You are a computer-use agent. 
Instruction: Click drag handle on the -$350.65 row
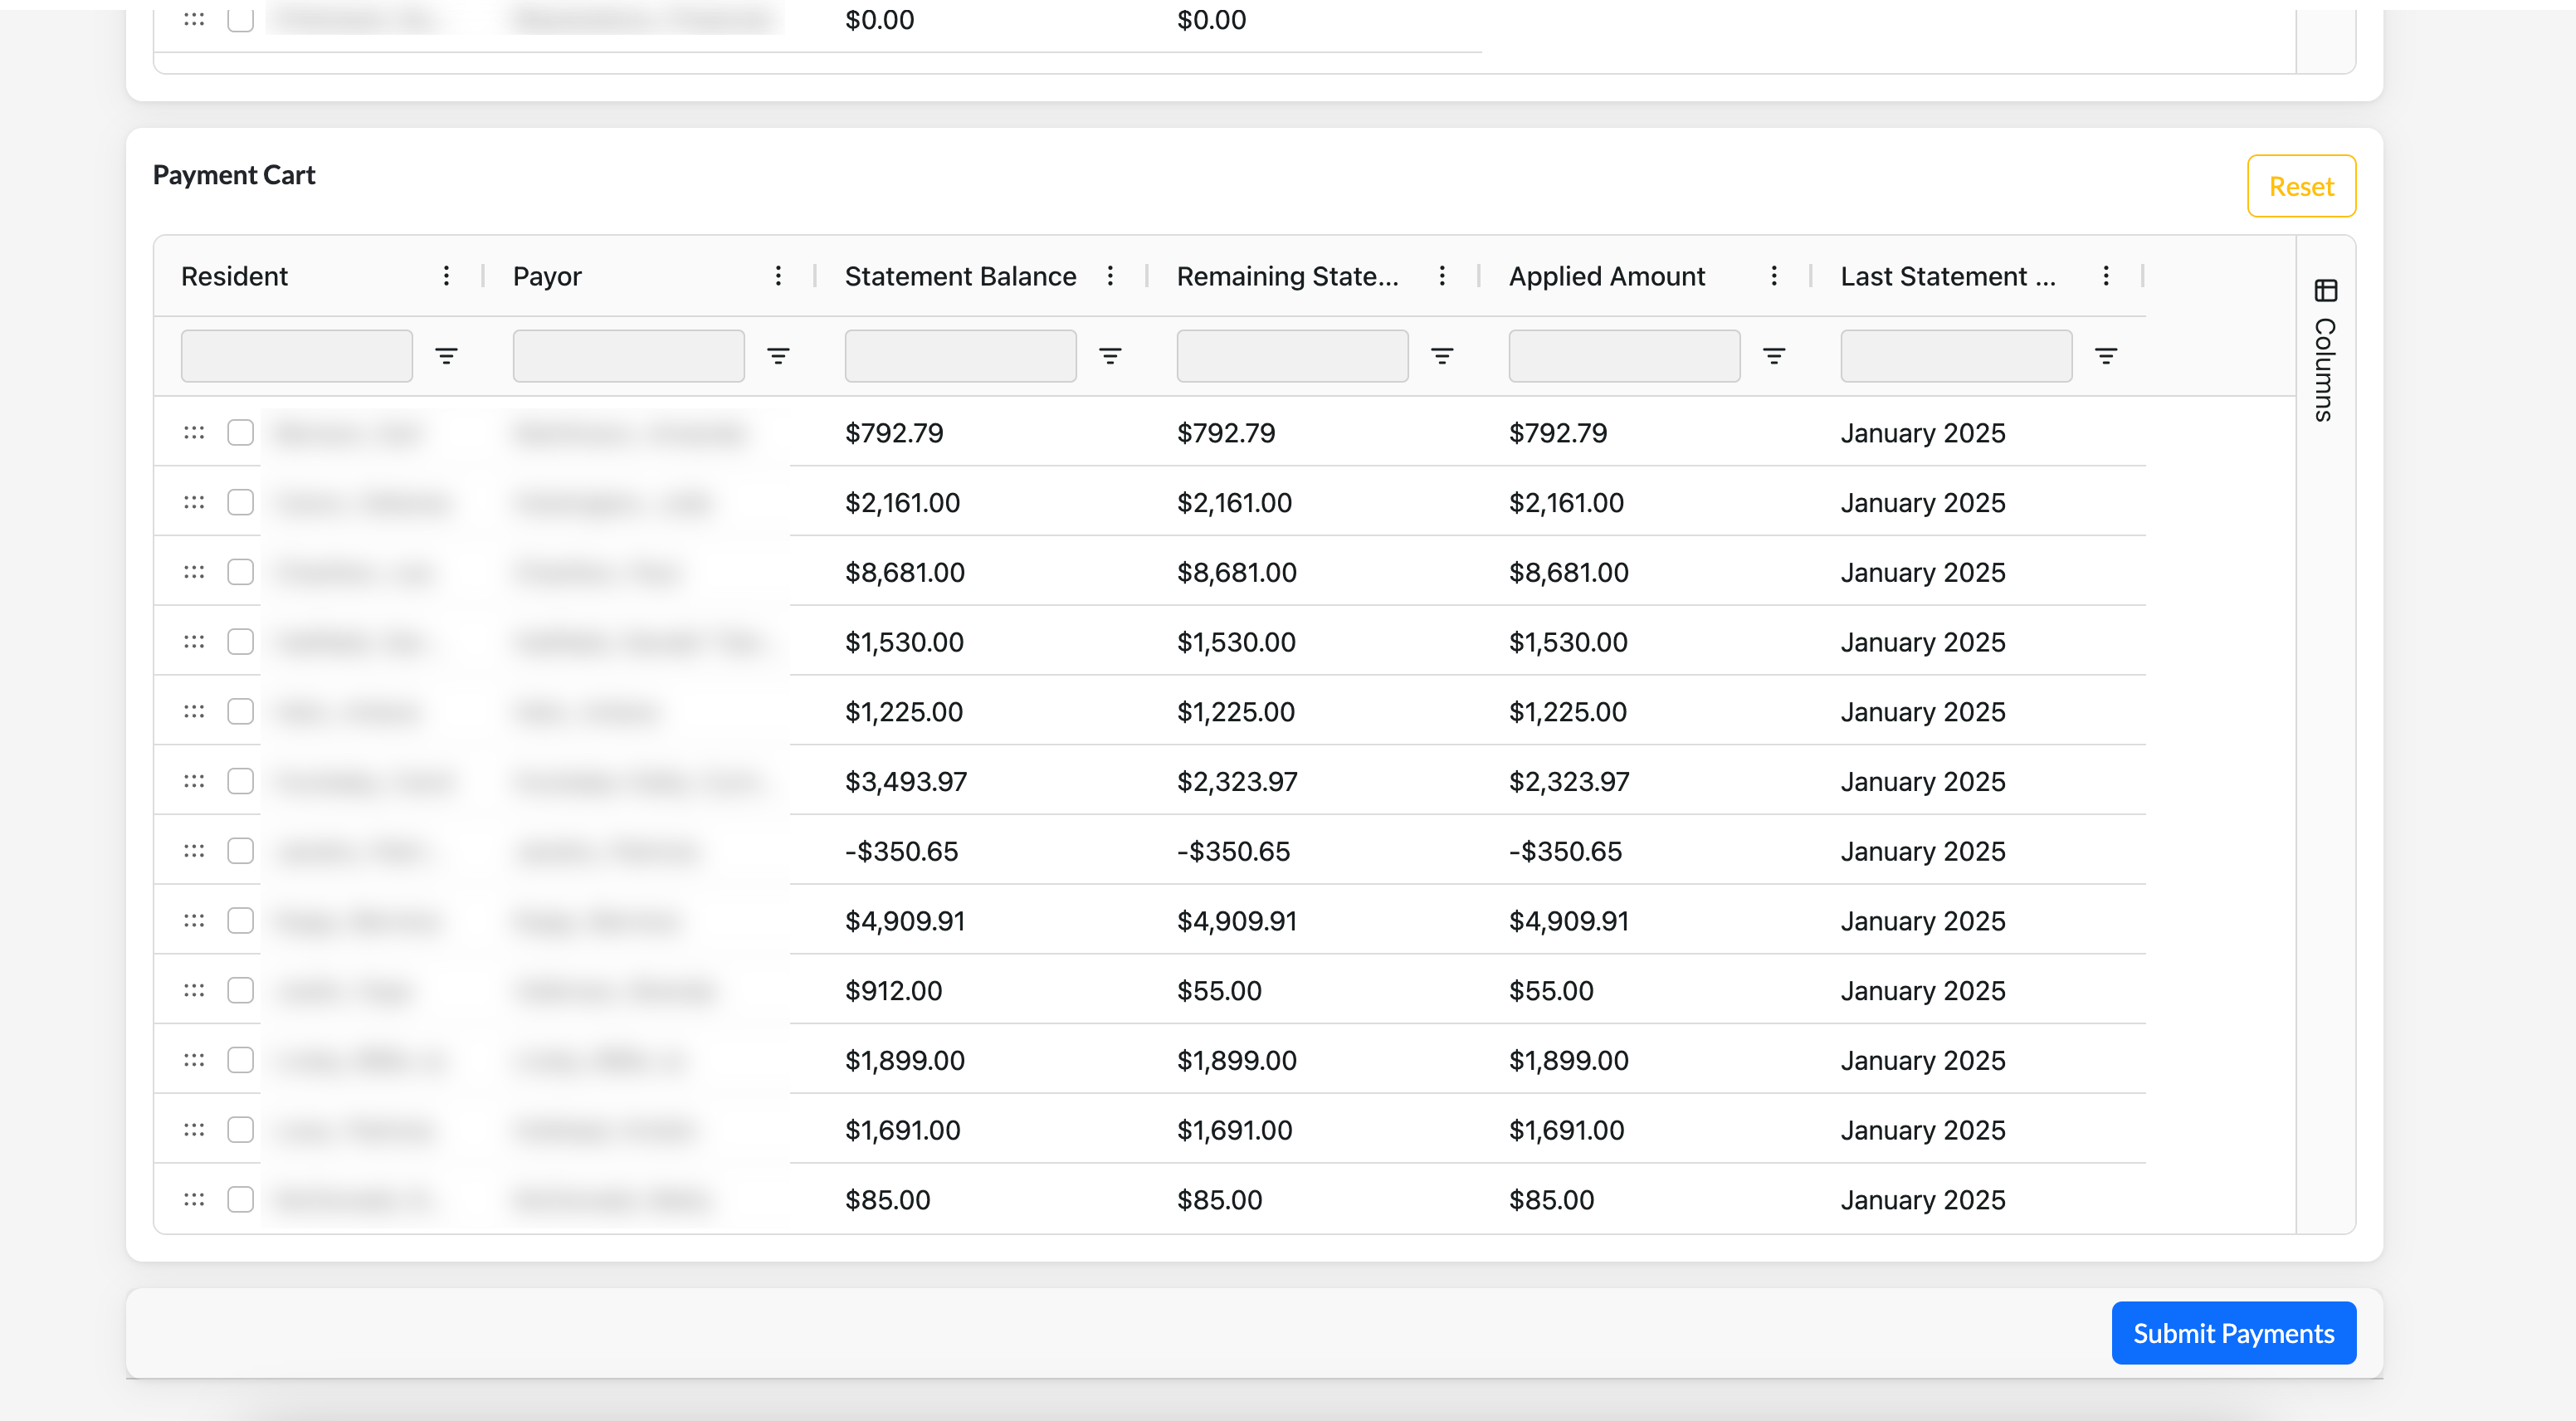coord(194,851)
